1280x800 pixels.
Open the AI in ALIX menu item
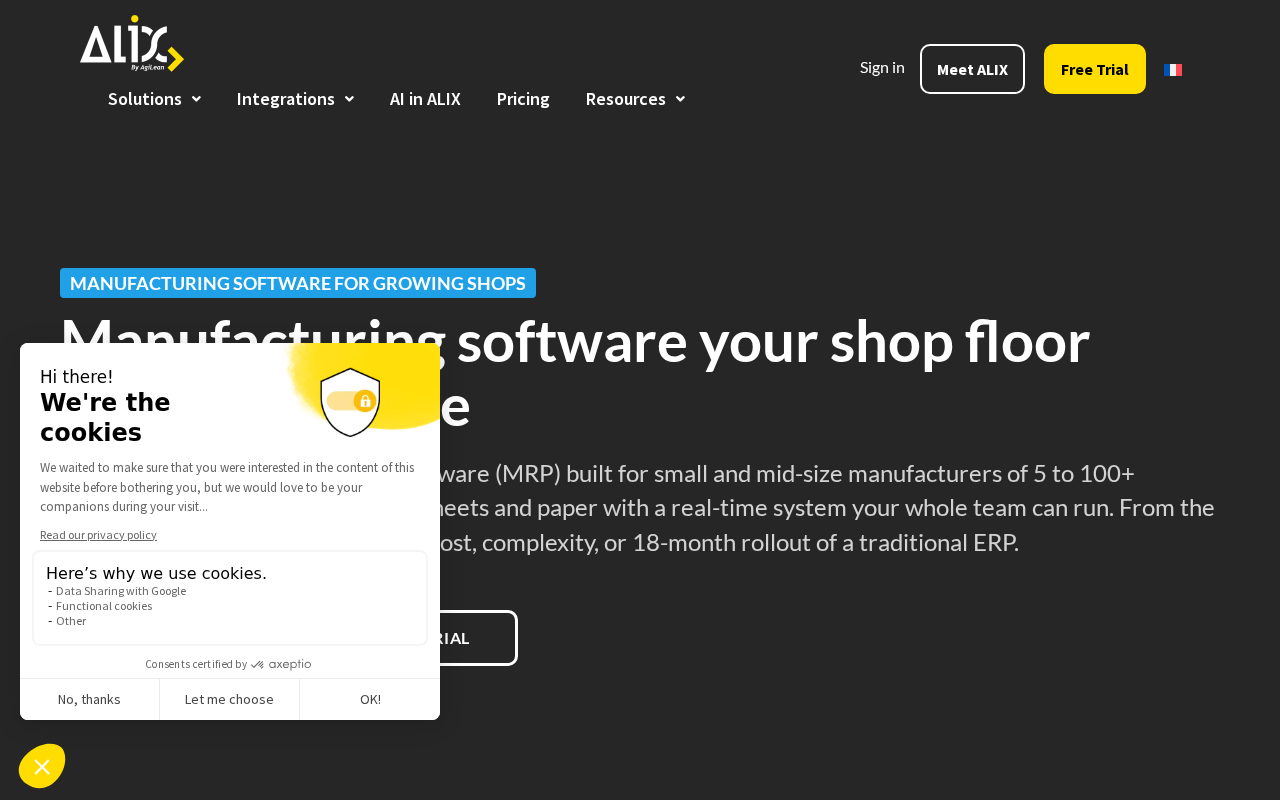[425, 99]
